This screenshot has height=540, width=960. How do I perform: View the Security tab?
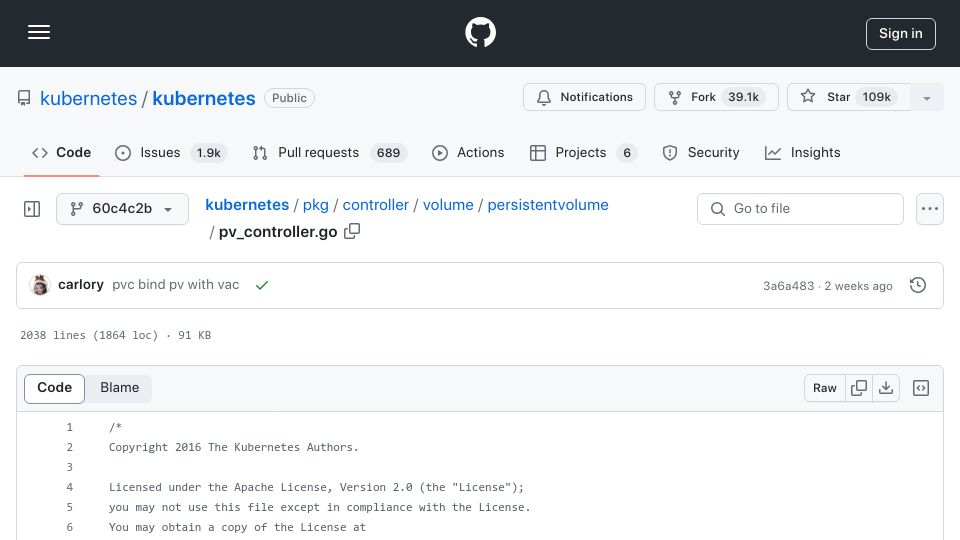pyautogui.click(x=701, y=152)
